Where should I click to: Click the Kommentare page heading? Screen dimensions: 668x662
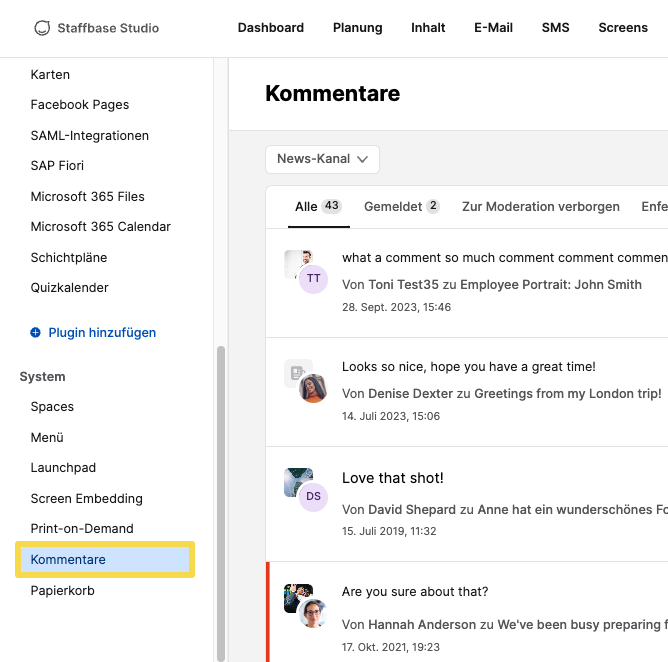pyautogui.click(x=333, y=93)
